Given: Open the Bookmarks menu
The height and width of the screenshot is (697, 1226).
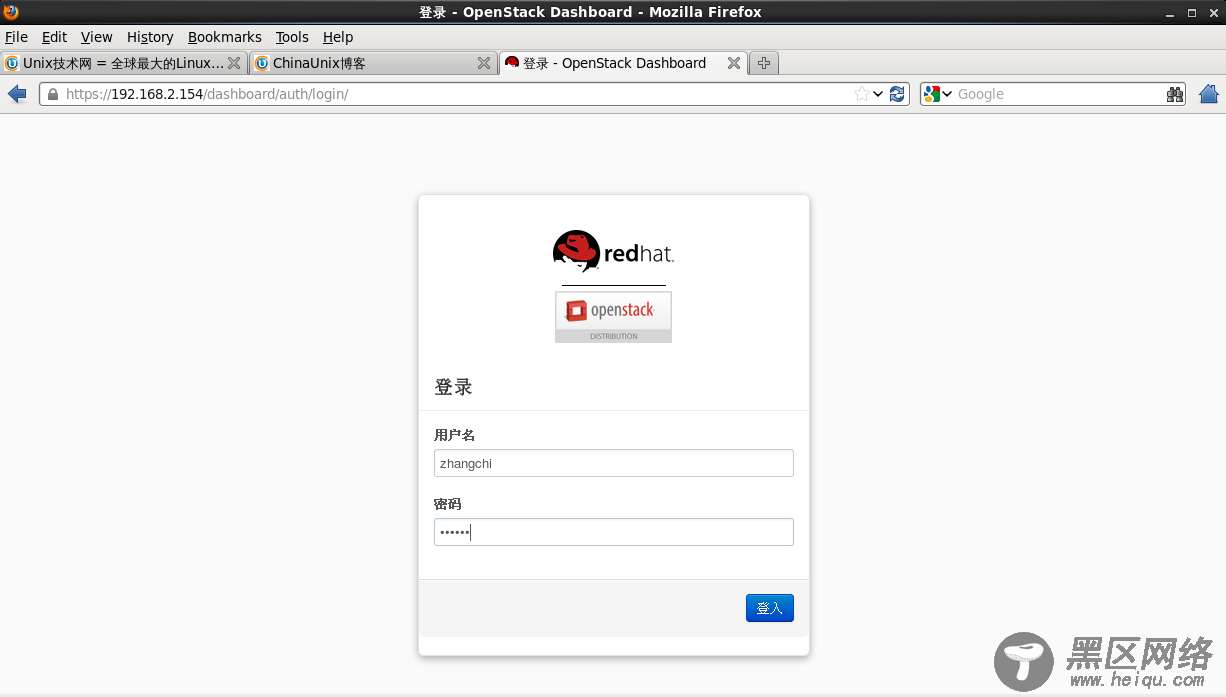Looking at the screenshot, I should click(225, 37).
